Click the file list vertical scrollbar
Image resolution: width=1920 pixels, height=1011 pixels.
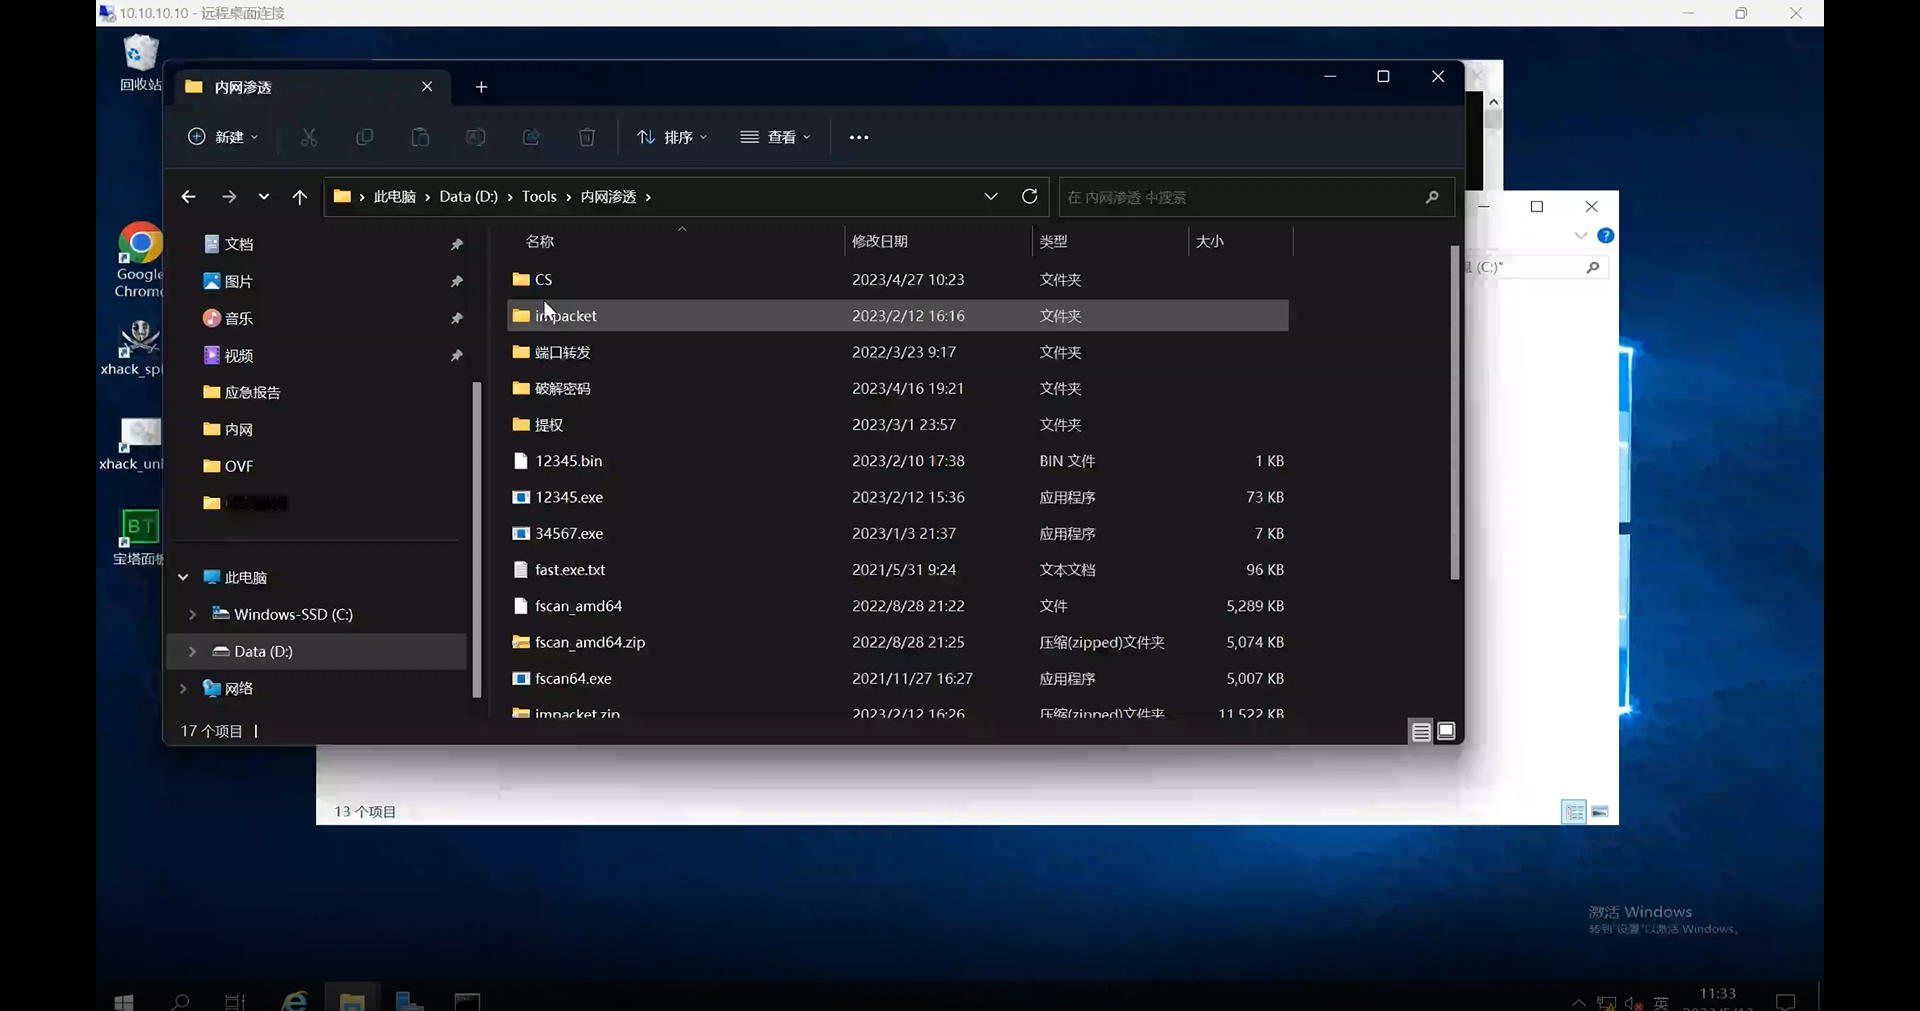[1454, 410]
